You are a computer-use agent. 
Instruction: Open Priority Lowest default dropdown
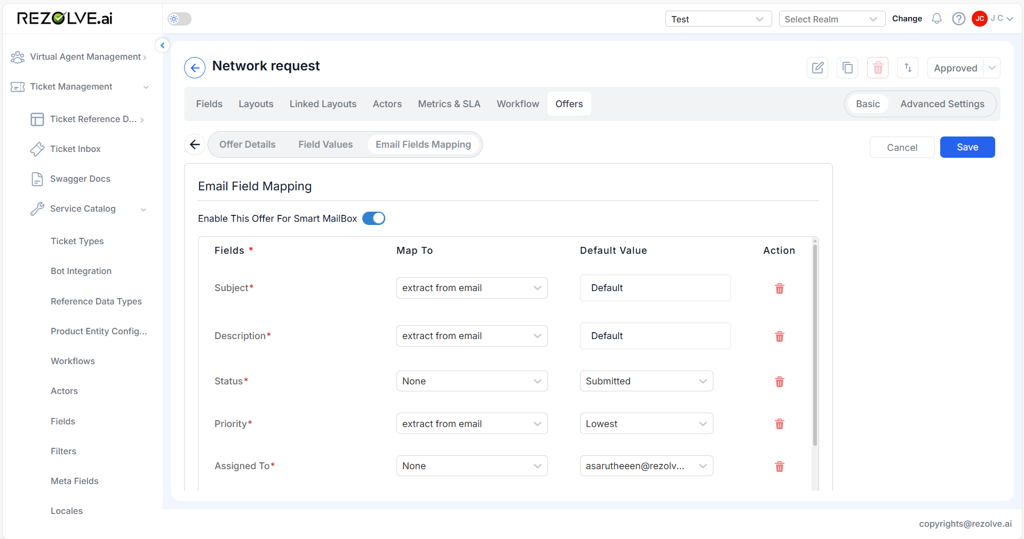coord(647,423)
